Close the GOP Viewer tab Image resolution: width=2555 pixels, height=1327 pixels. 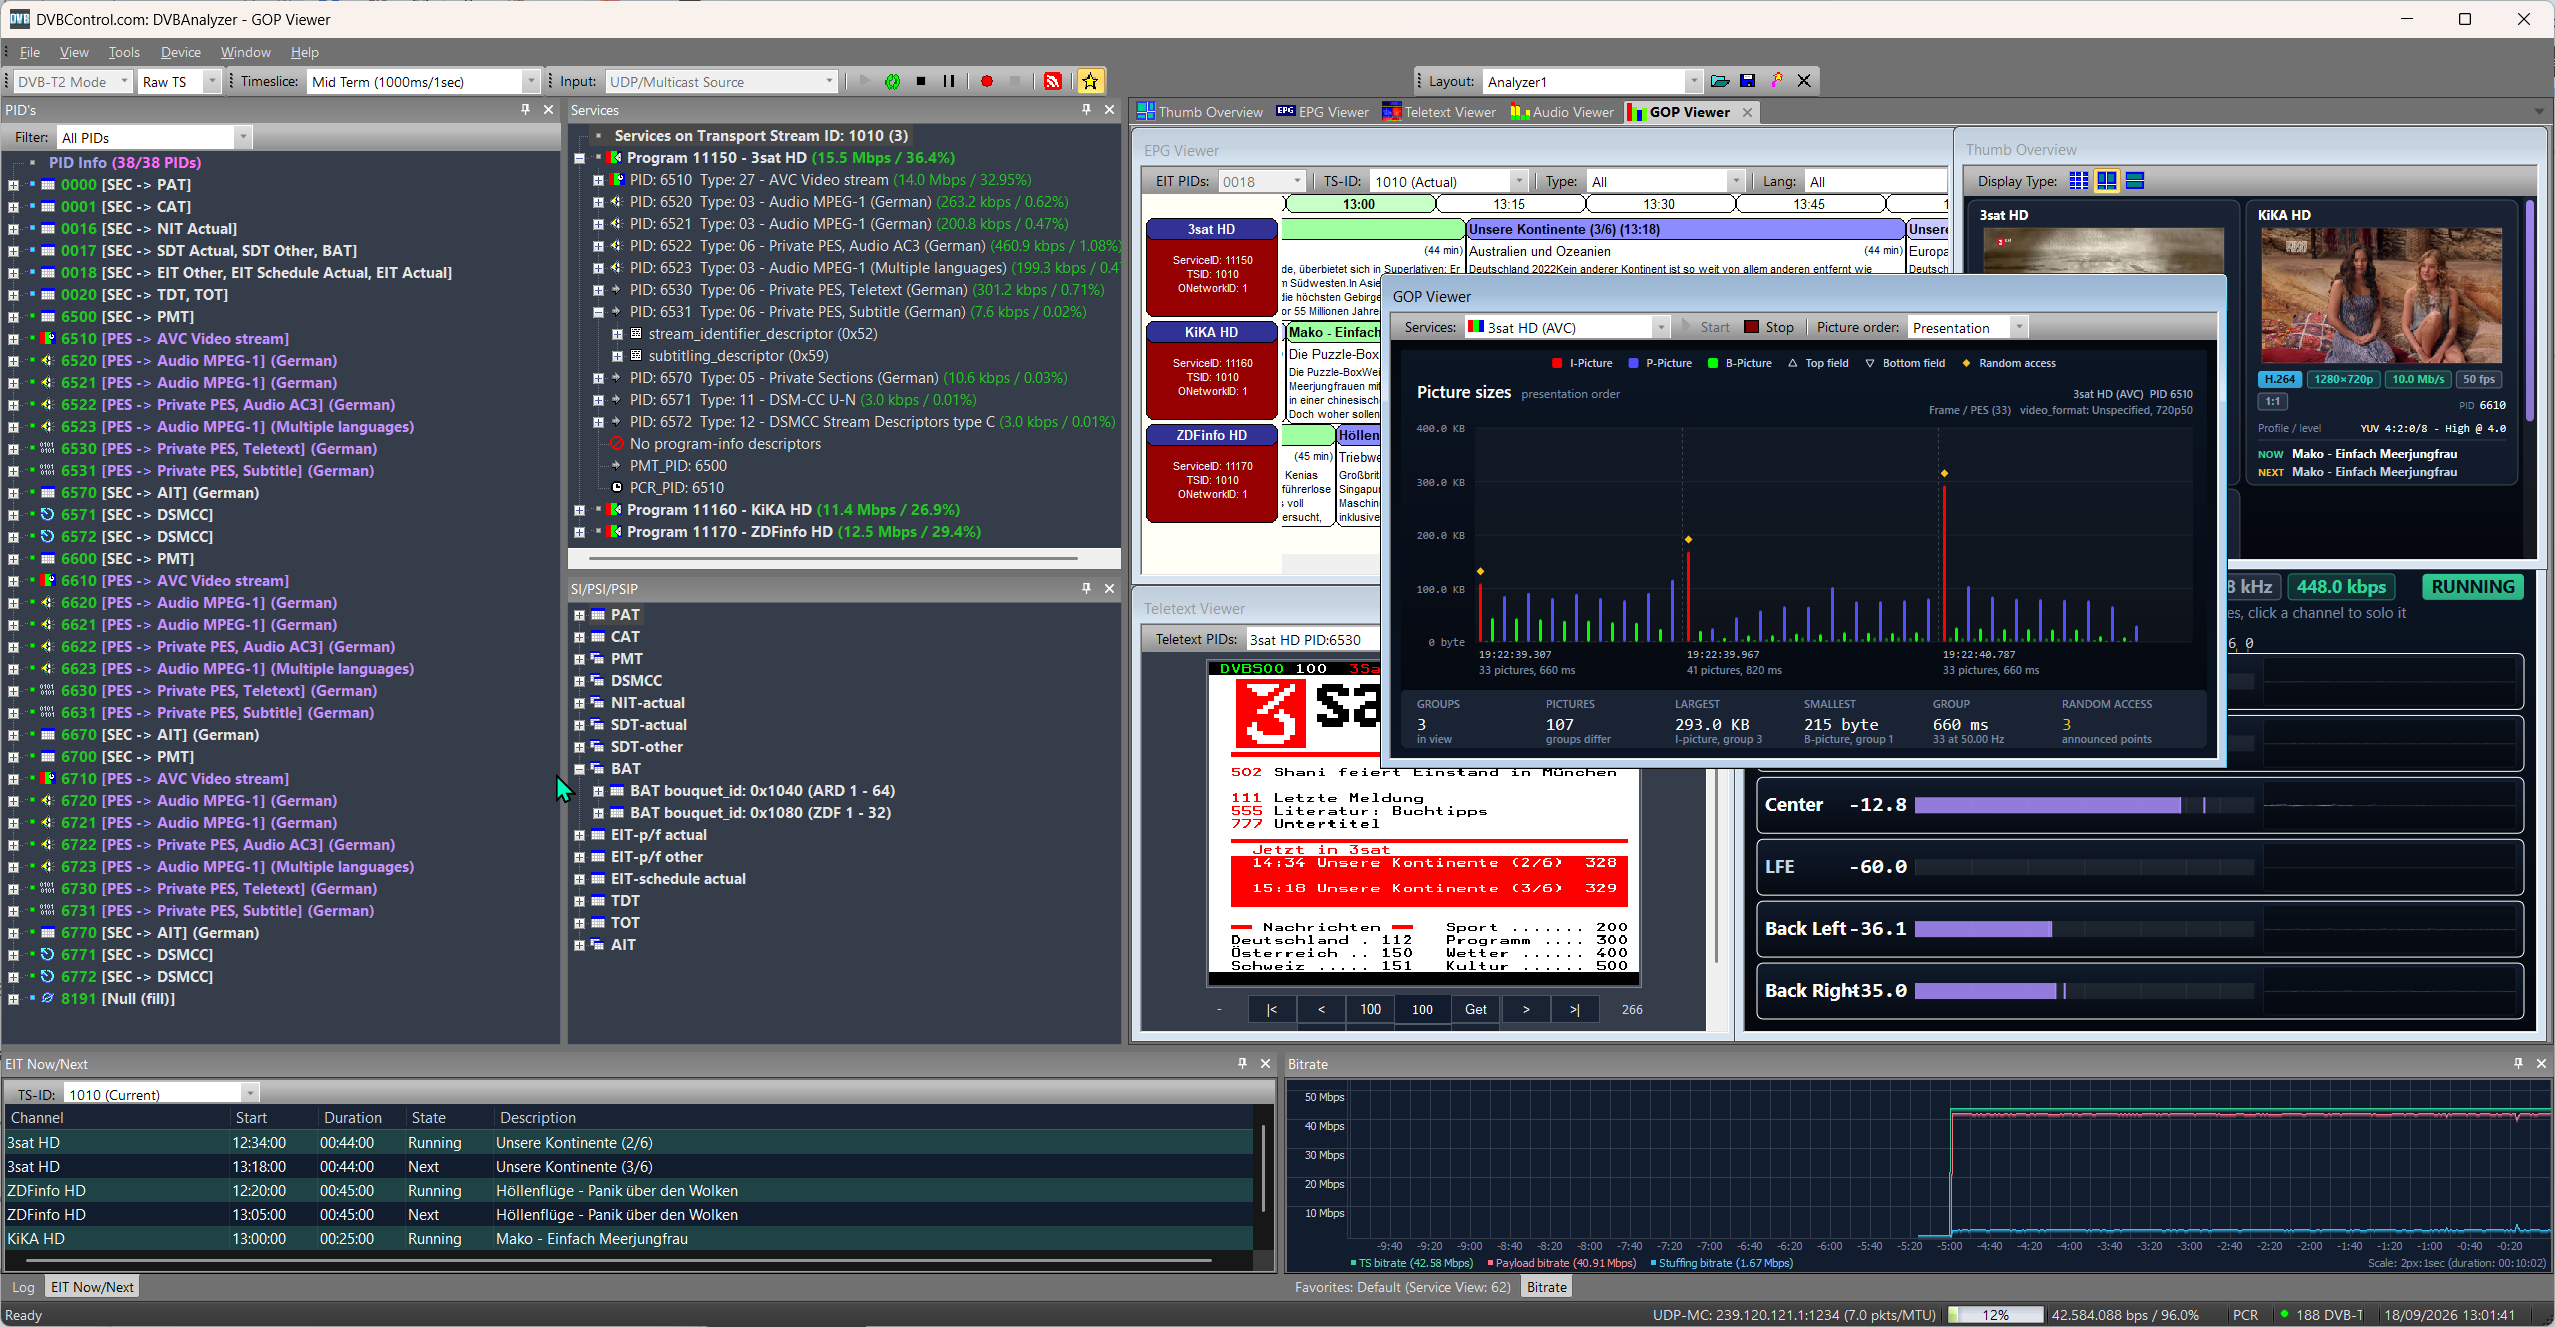[1747, 112]
